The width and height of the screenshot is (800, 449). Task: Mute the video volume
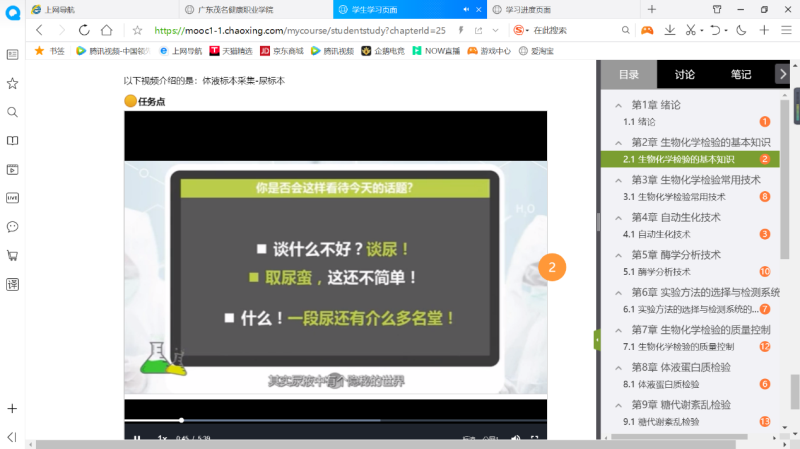513,438
